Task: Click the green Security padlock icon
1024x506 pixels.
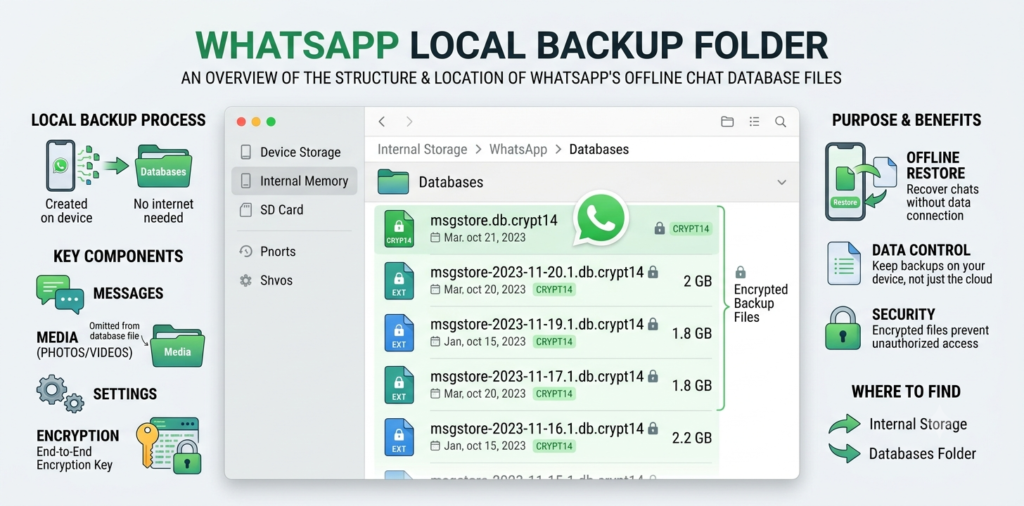Action: click(x=843, y=328)
